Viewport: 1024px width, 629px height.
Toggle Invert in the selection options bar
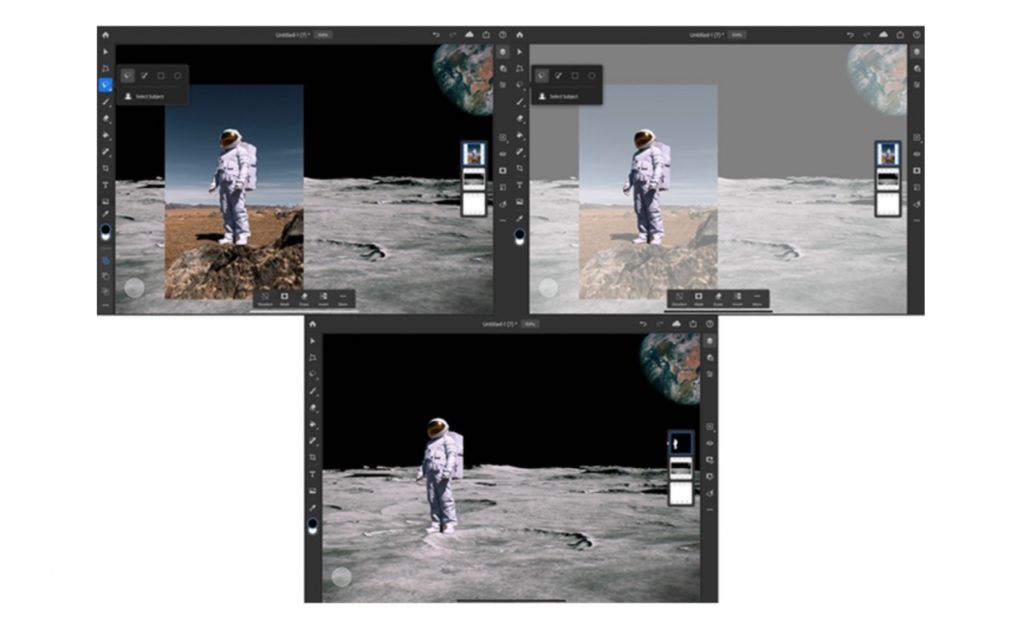[x=324, y=296]
